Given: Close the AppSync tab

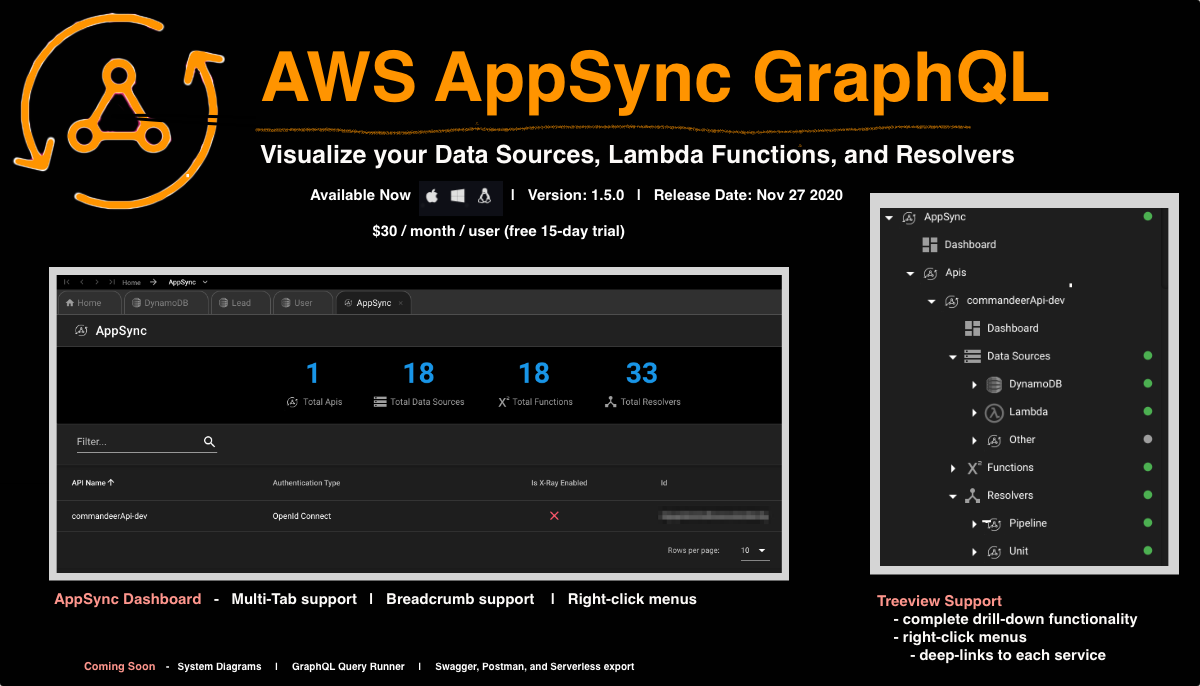Looking at the screenshot, I should pos(401,303).
